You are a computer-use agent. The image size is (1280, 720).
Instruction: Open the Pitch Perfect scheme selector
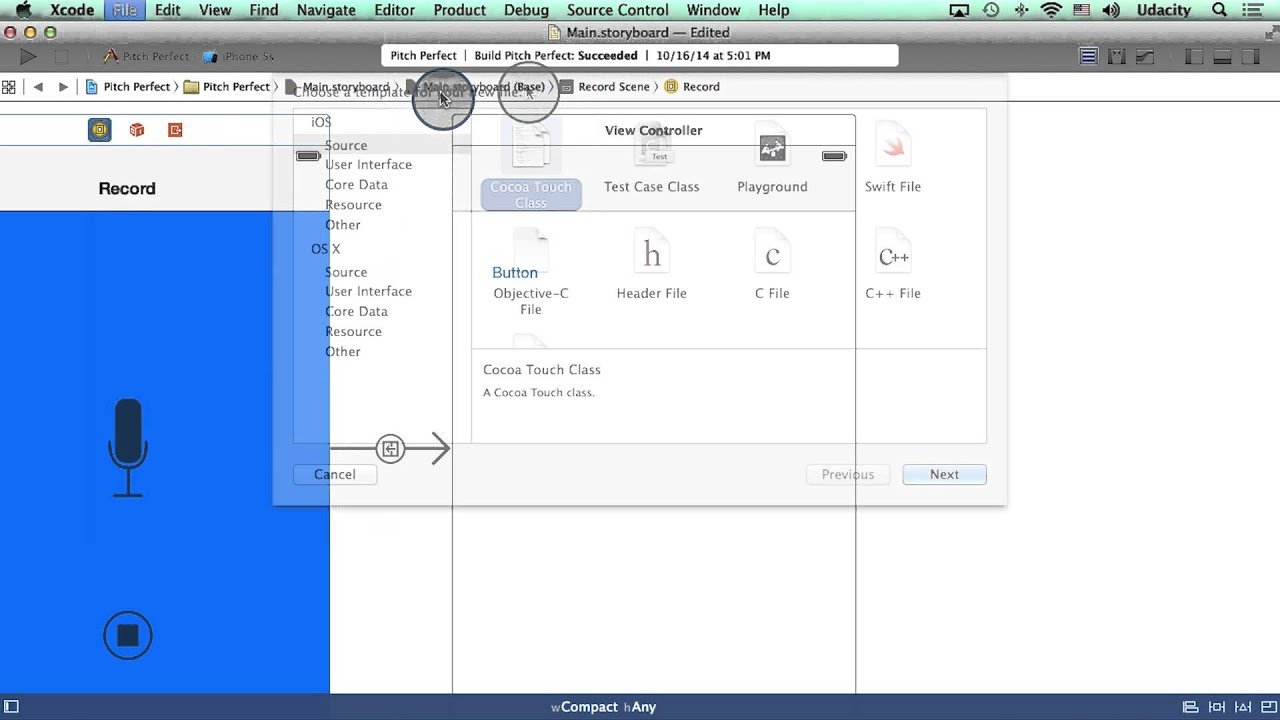[x=146, y=57]
